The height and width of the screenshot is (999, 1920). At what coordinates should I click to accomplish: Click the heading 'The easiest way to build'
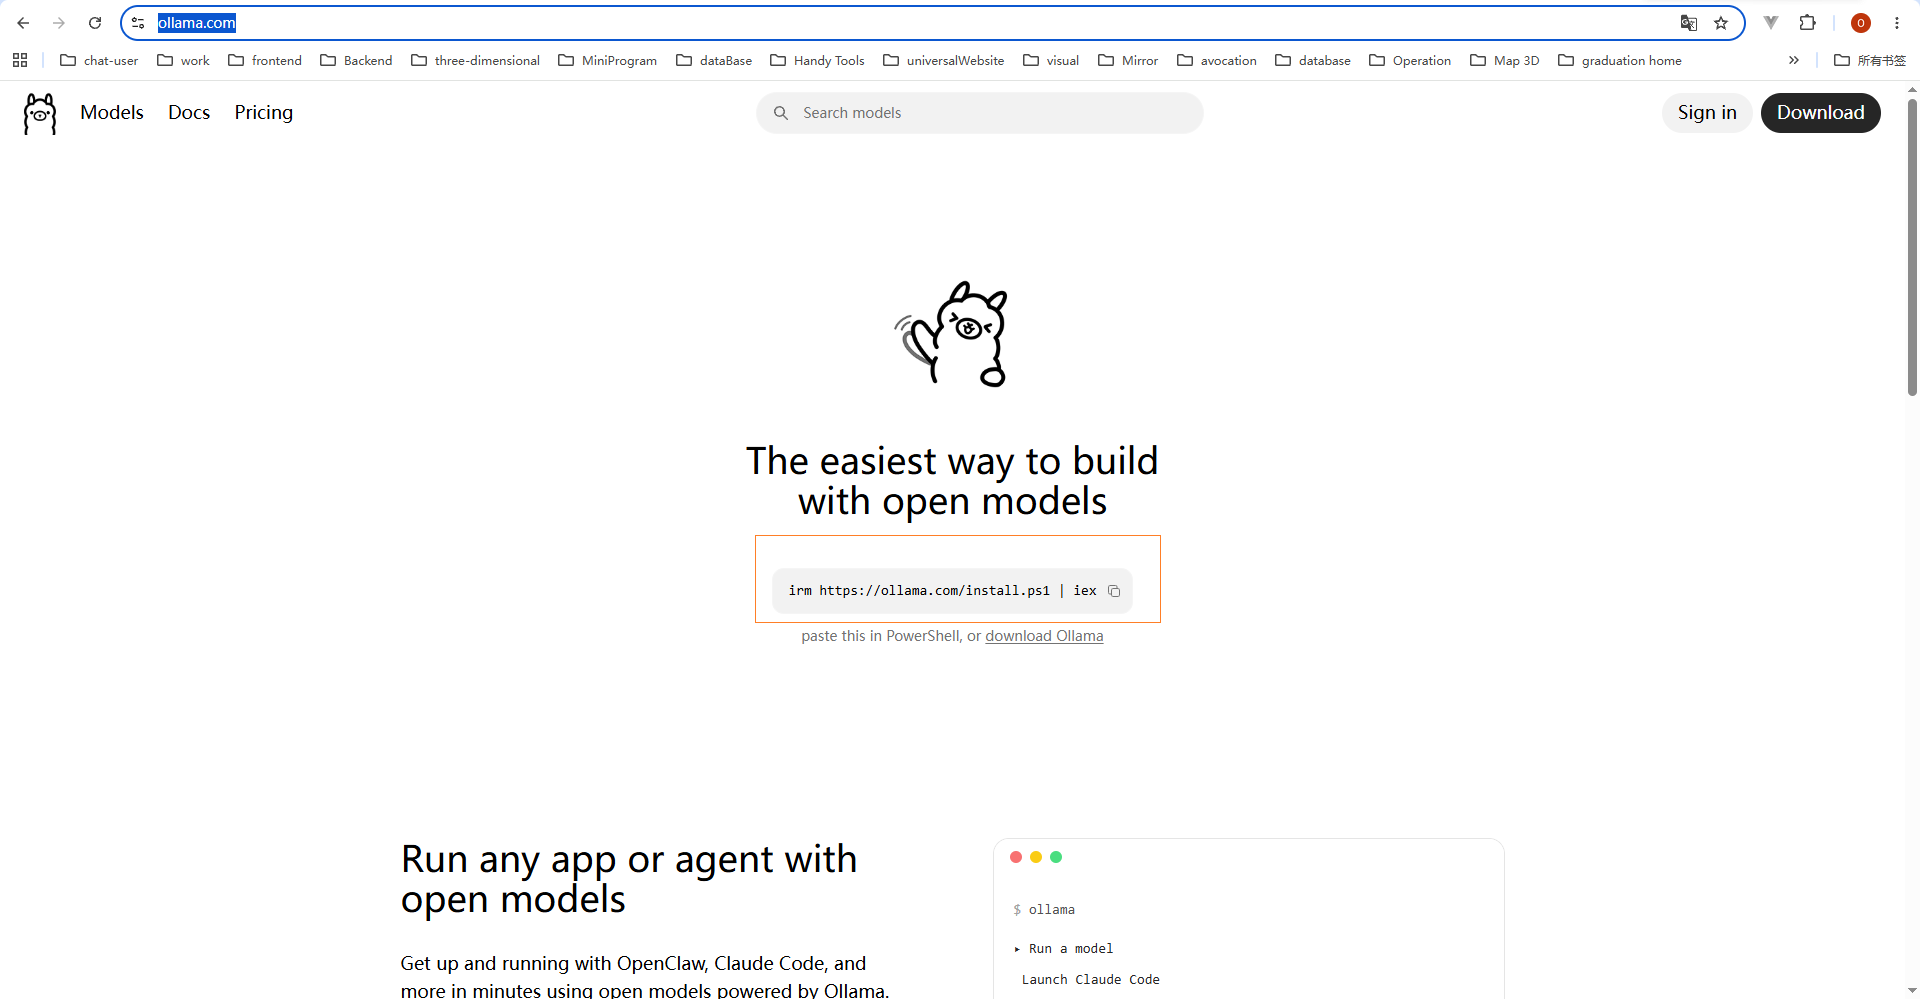tap(952, 461)
